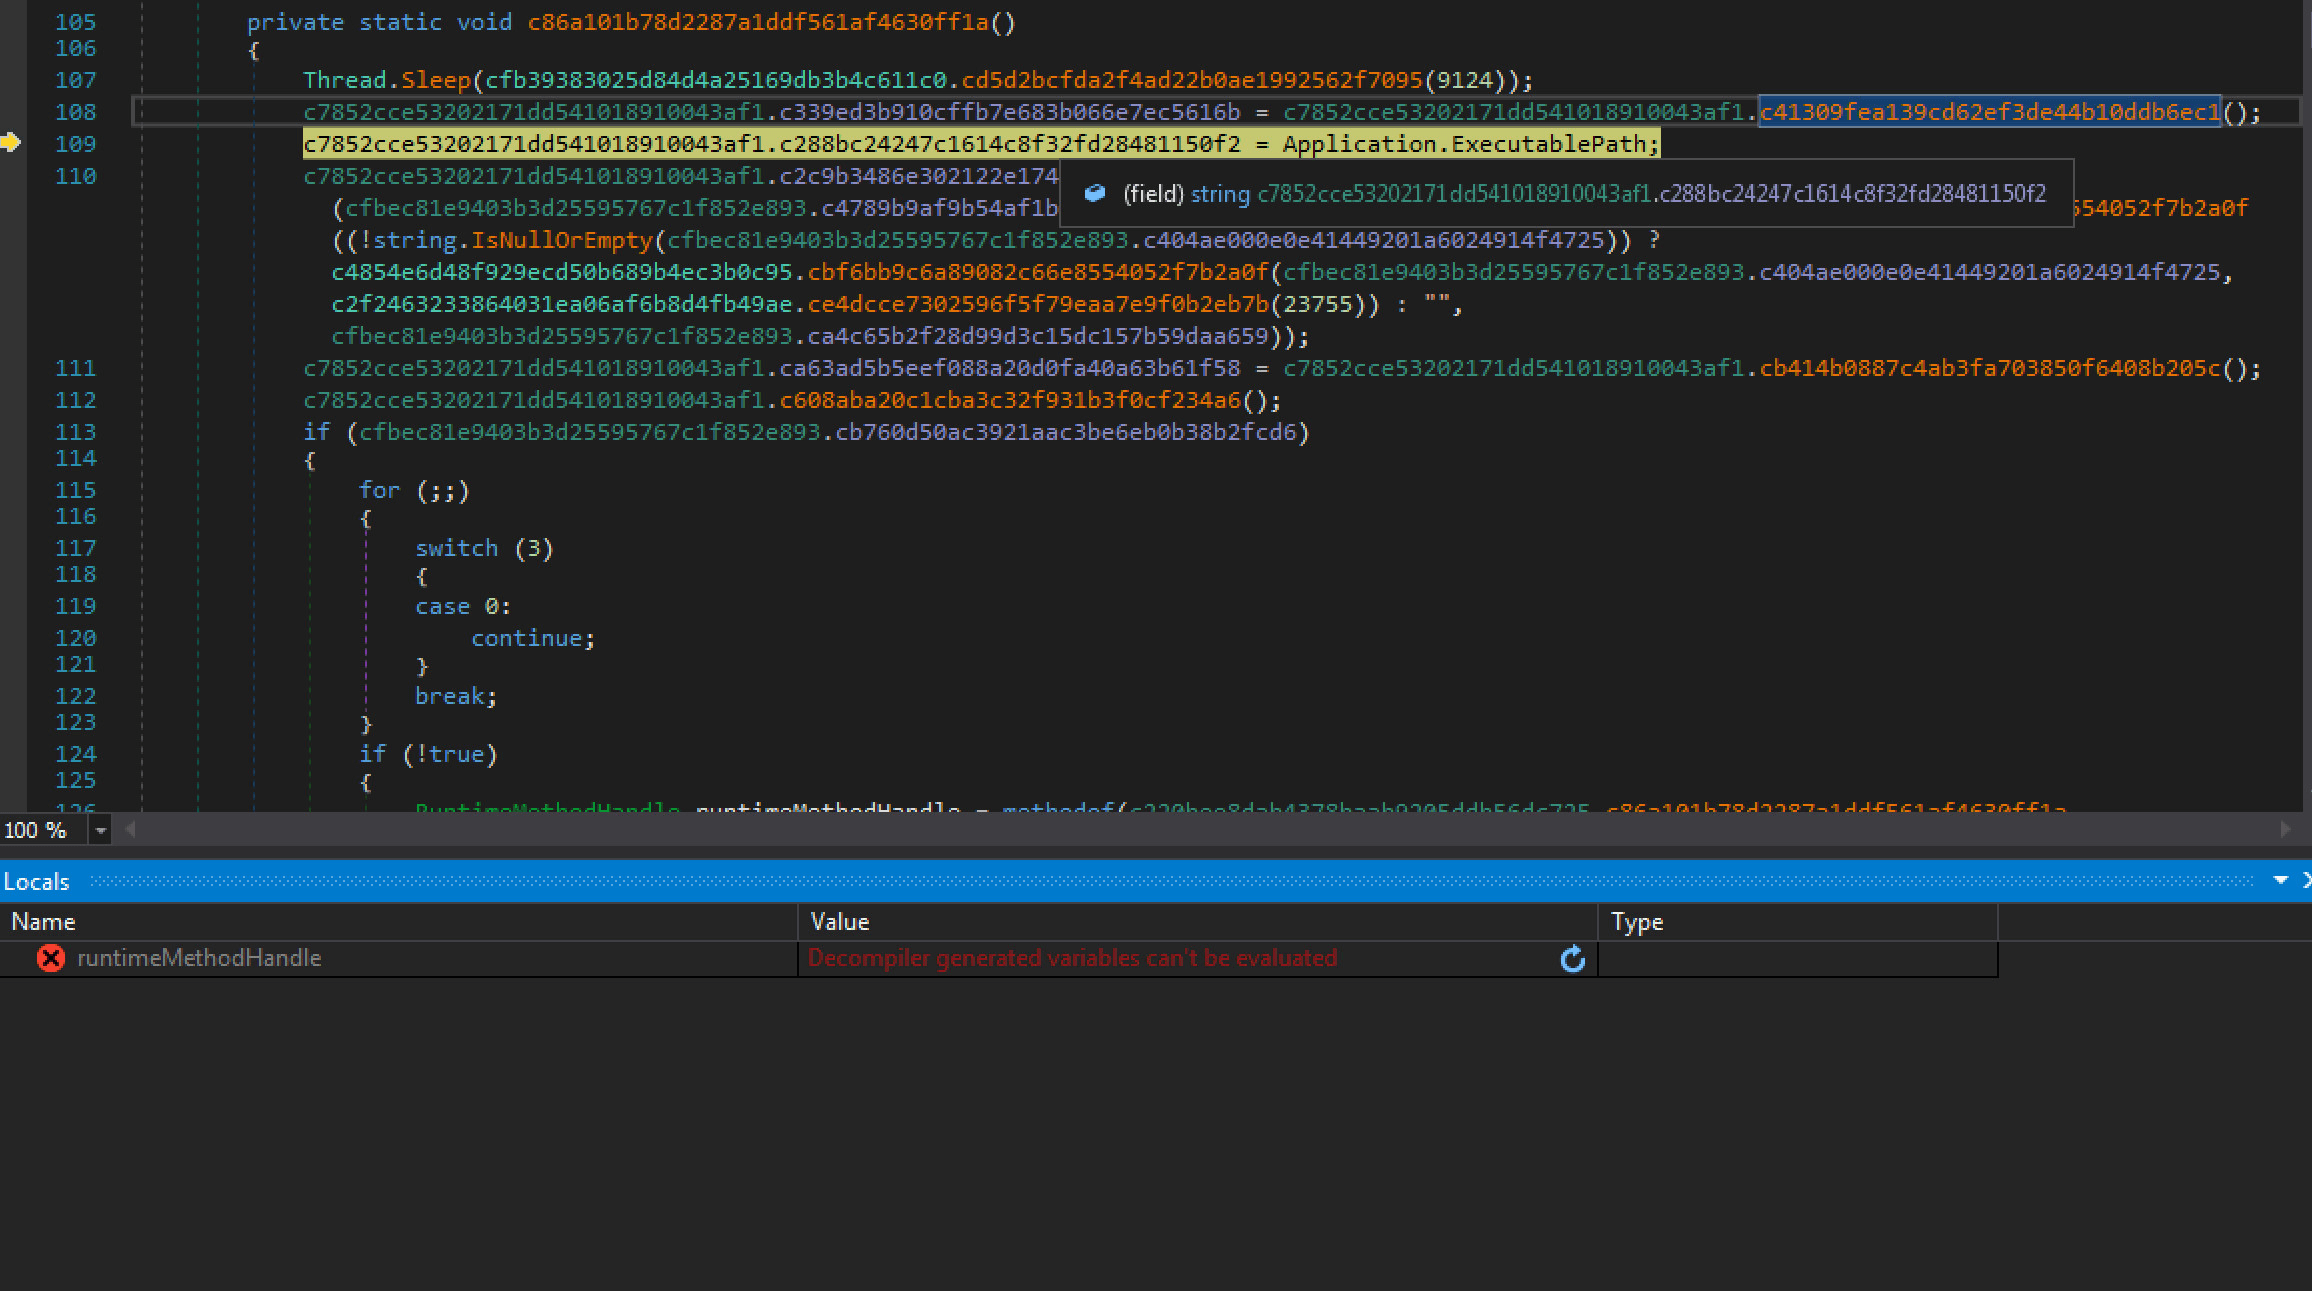Click the number 23755 in line 110 expression
Image resolution: width=2312 pixels, height=1291 pixels.
(x=1317, y=304)
